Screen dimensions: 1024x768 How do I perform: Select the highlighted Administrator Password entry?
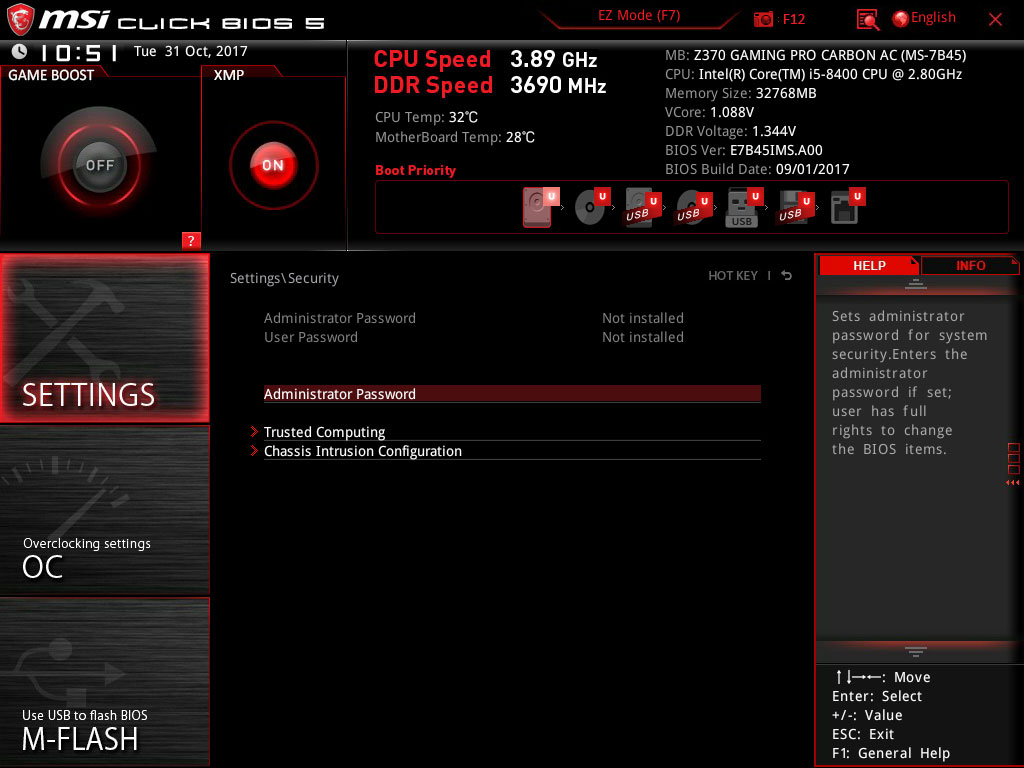(x=512, y=394)
